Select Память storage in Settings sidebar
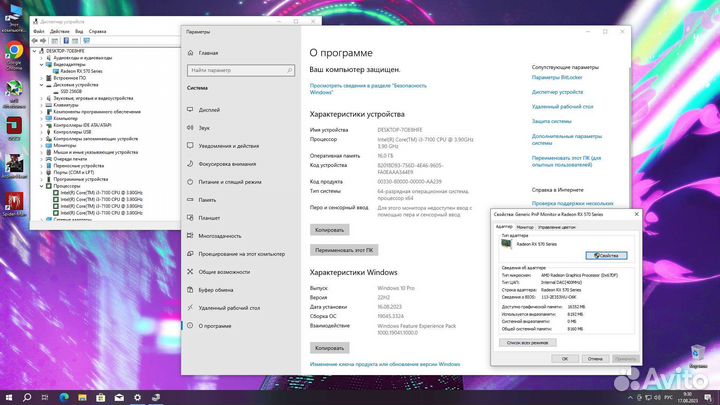 pyautogui.click(x=207, y=200)
